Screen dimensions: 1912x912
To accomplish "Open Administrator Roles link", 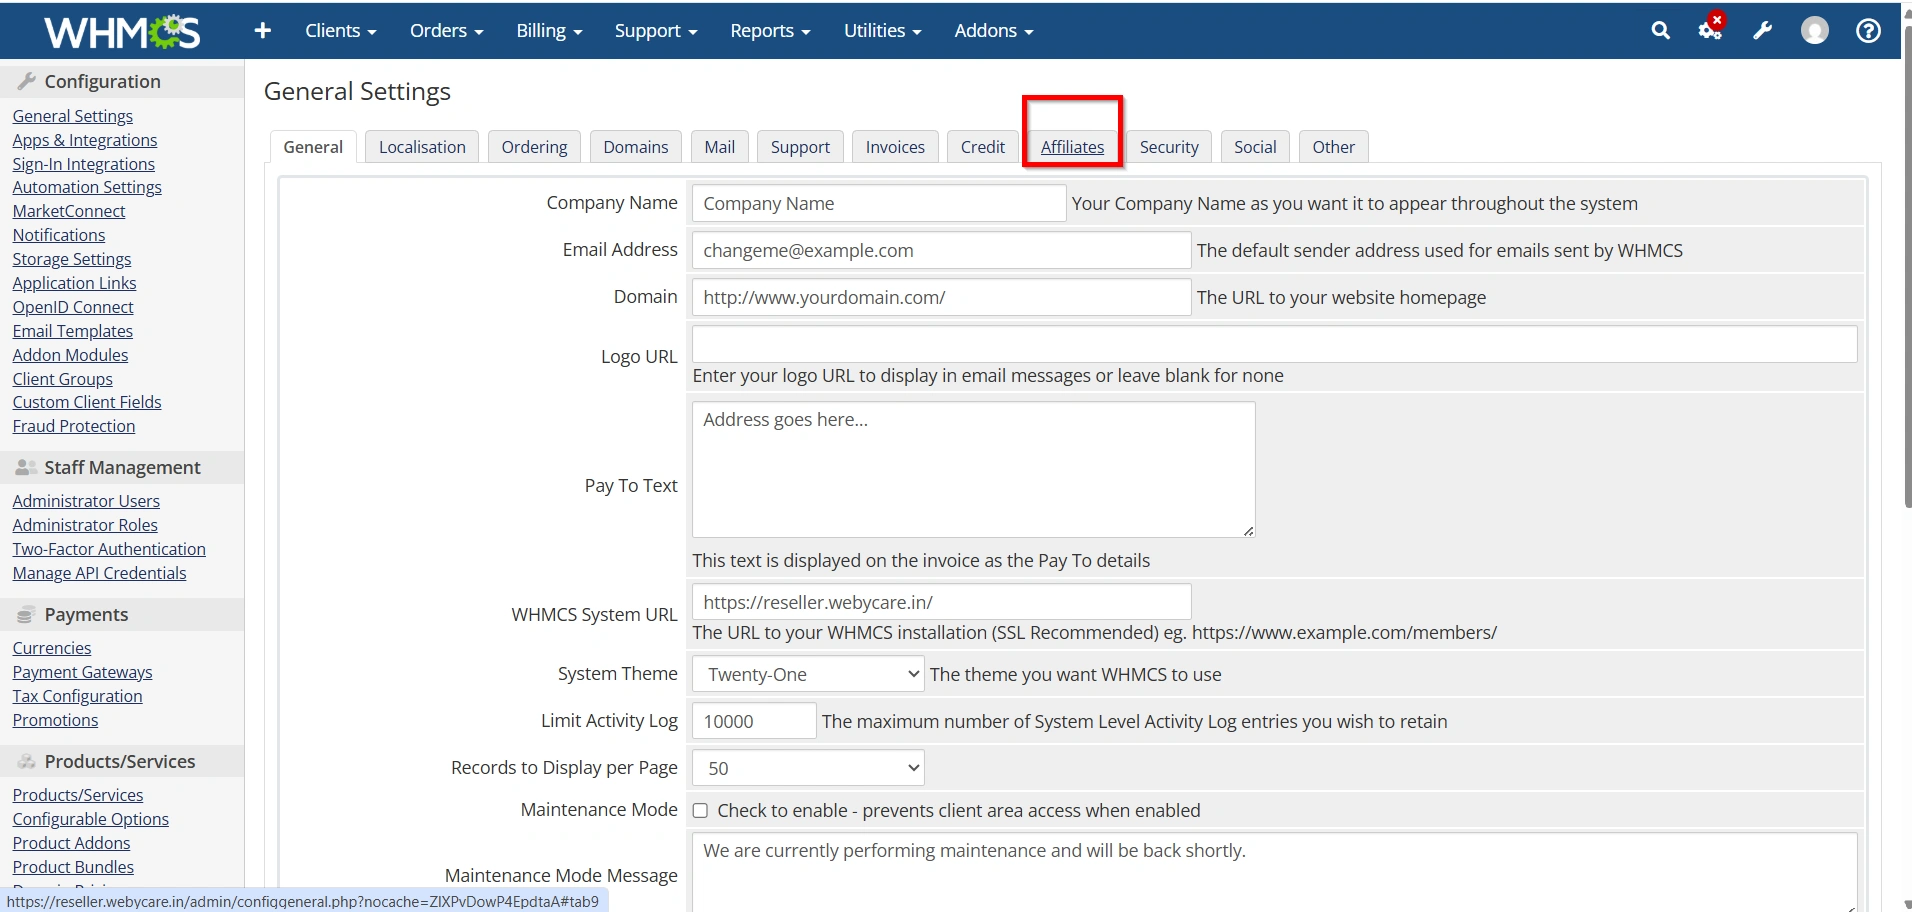I will coord(85,525).
